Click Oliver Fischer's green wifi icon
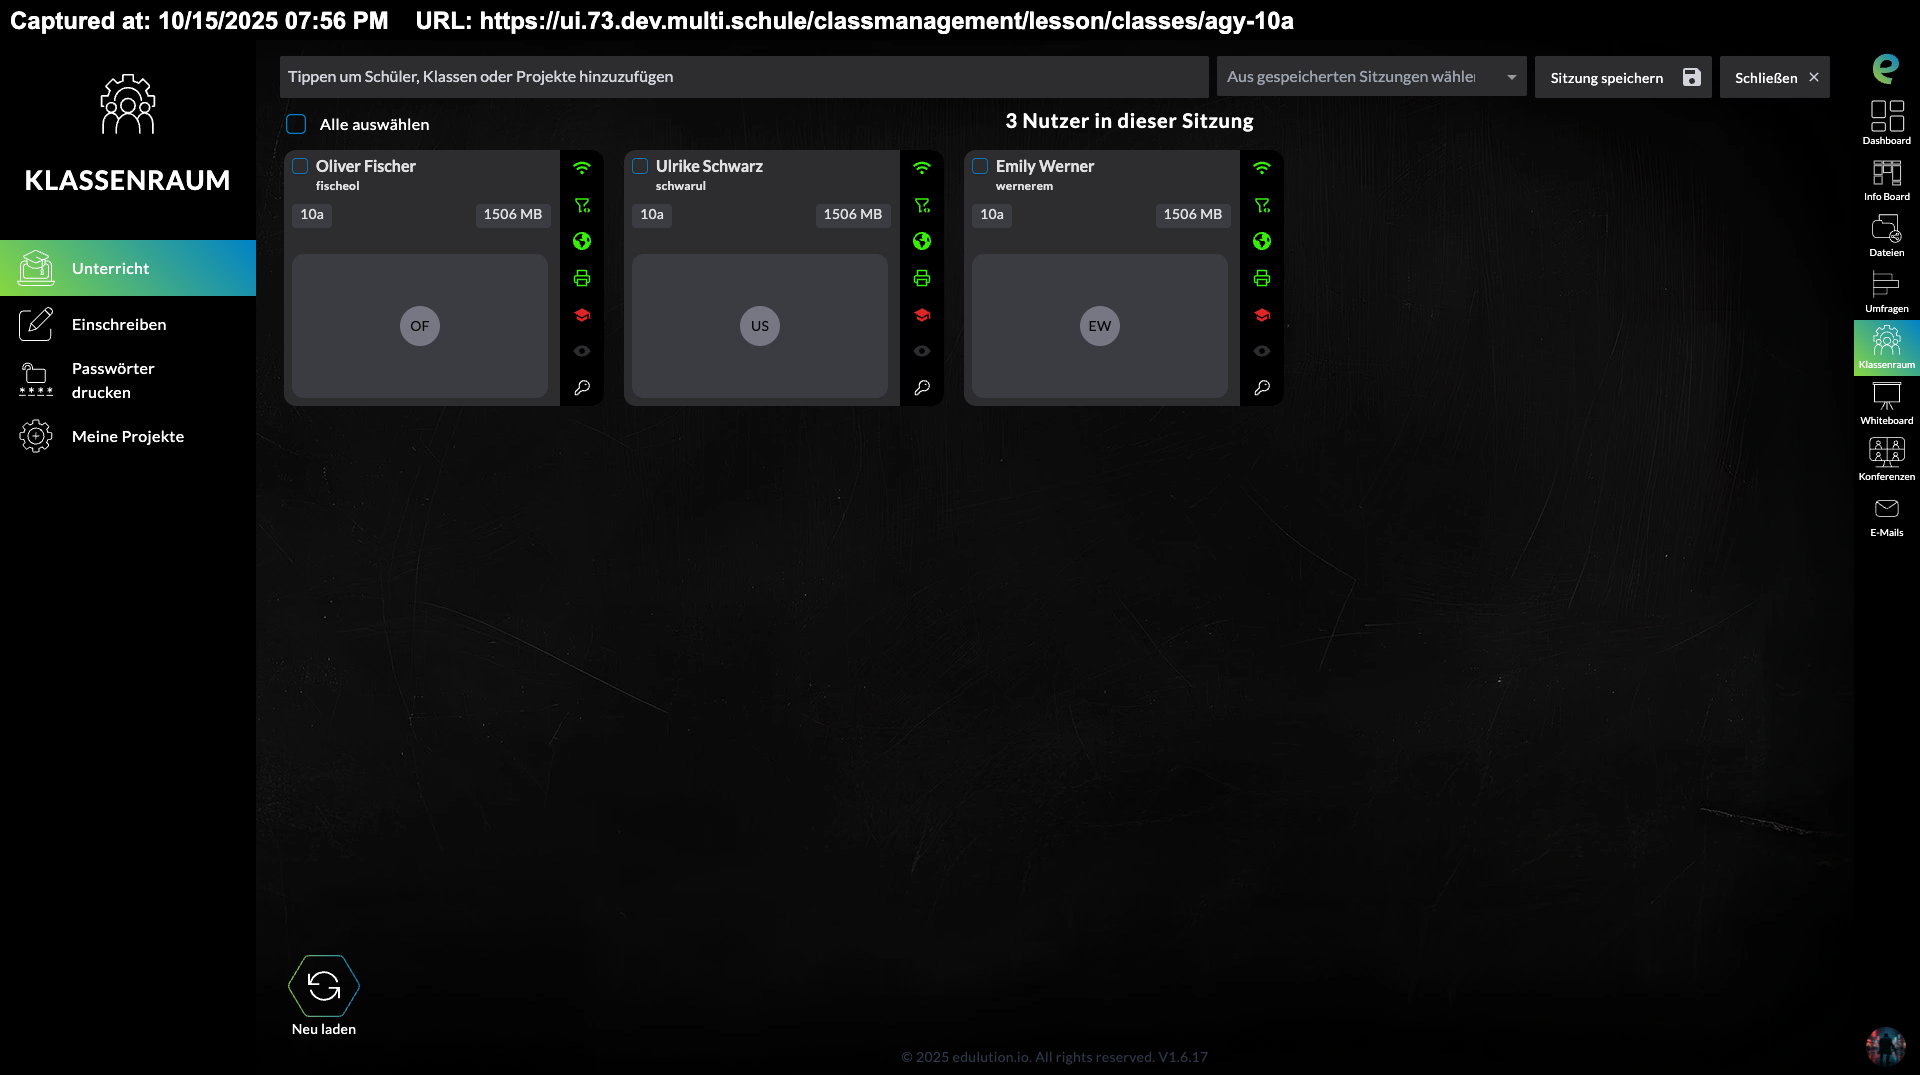This screenshot has width=1920, height=1075. (x=582, y=168)
